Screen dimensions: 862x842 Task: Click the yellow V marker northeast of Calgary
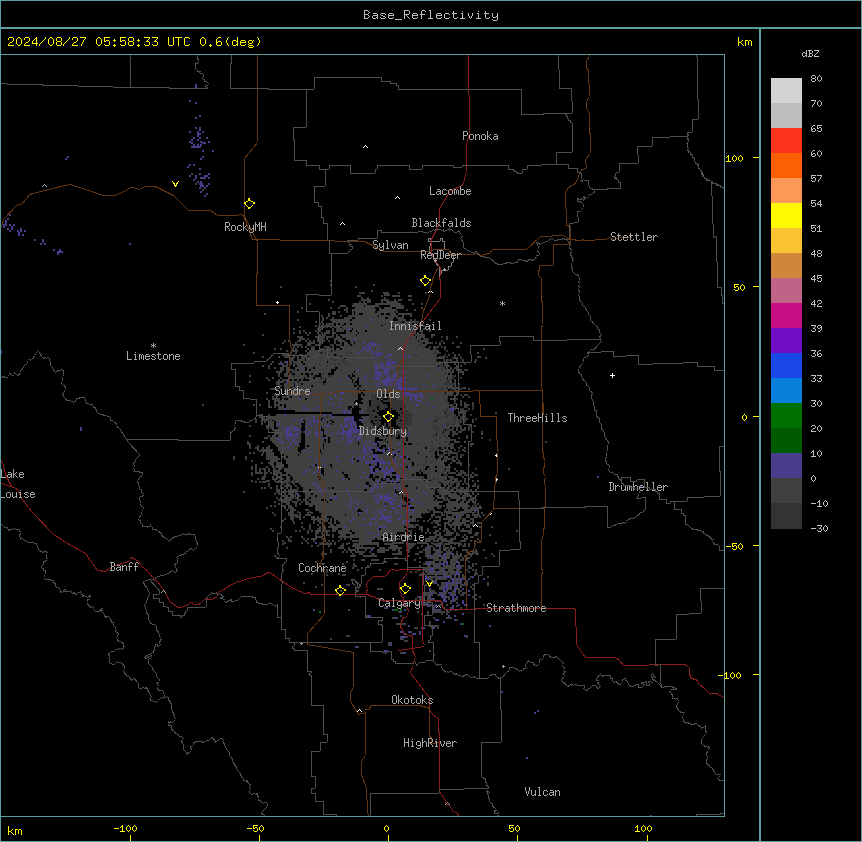click(x=429, y=584)
